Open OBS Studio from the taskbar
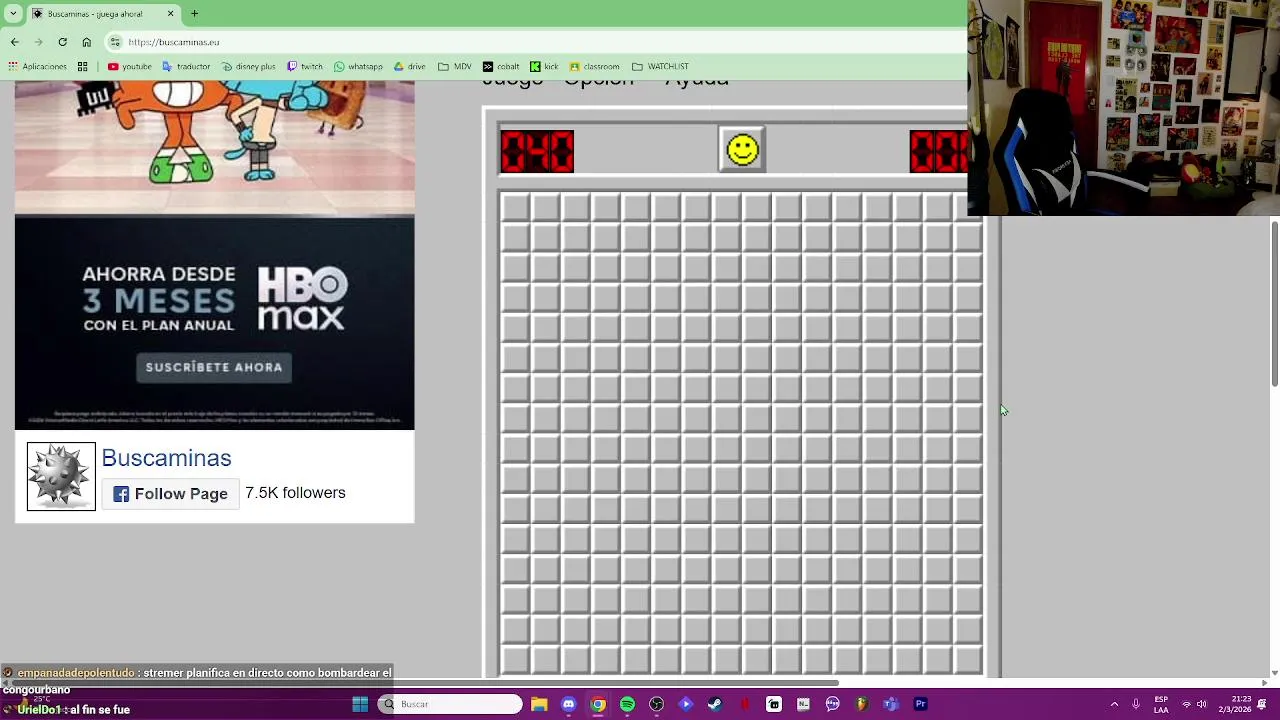1280x720 pixels. click(656, 704)
